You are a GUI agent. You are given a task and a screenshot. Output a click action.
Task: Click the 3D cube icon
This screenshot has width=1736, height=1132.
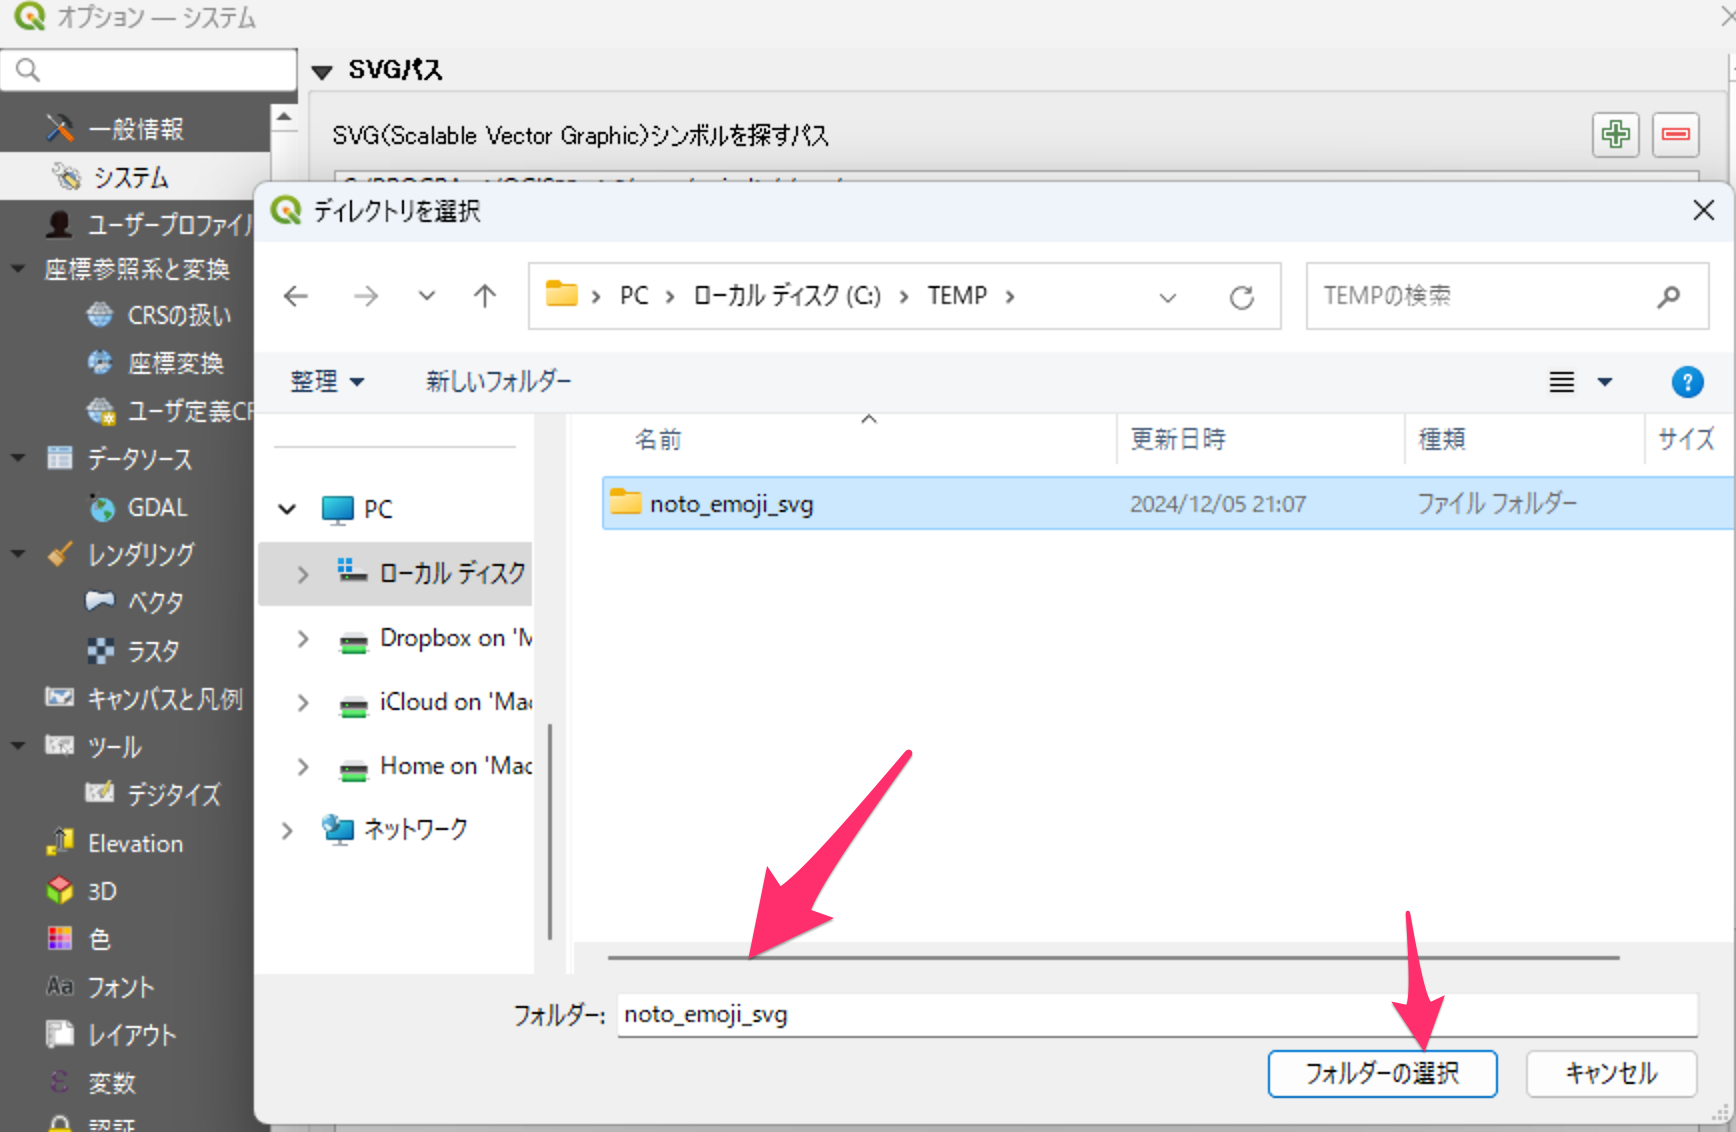pos(60,890)
